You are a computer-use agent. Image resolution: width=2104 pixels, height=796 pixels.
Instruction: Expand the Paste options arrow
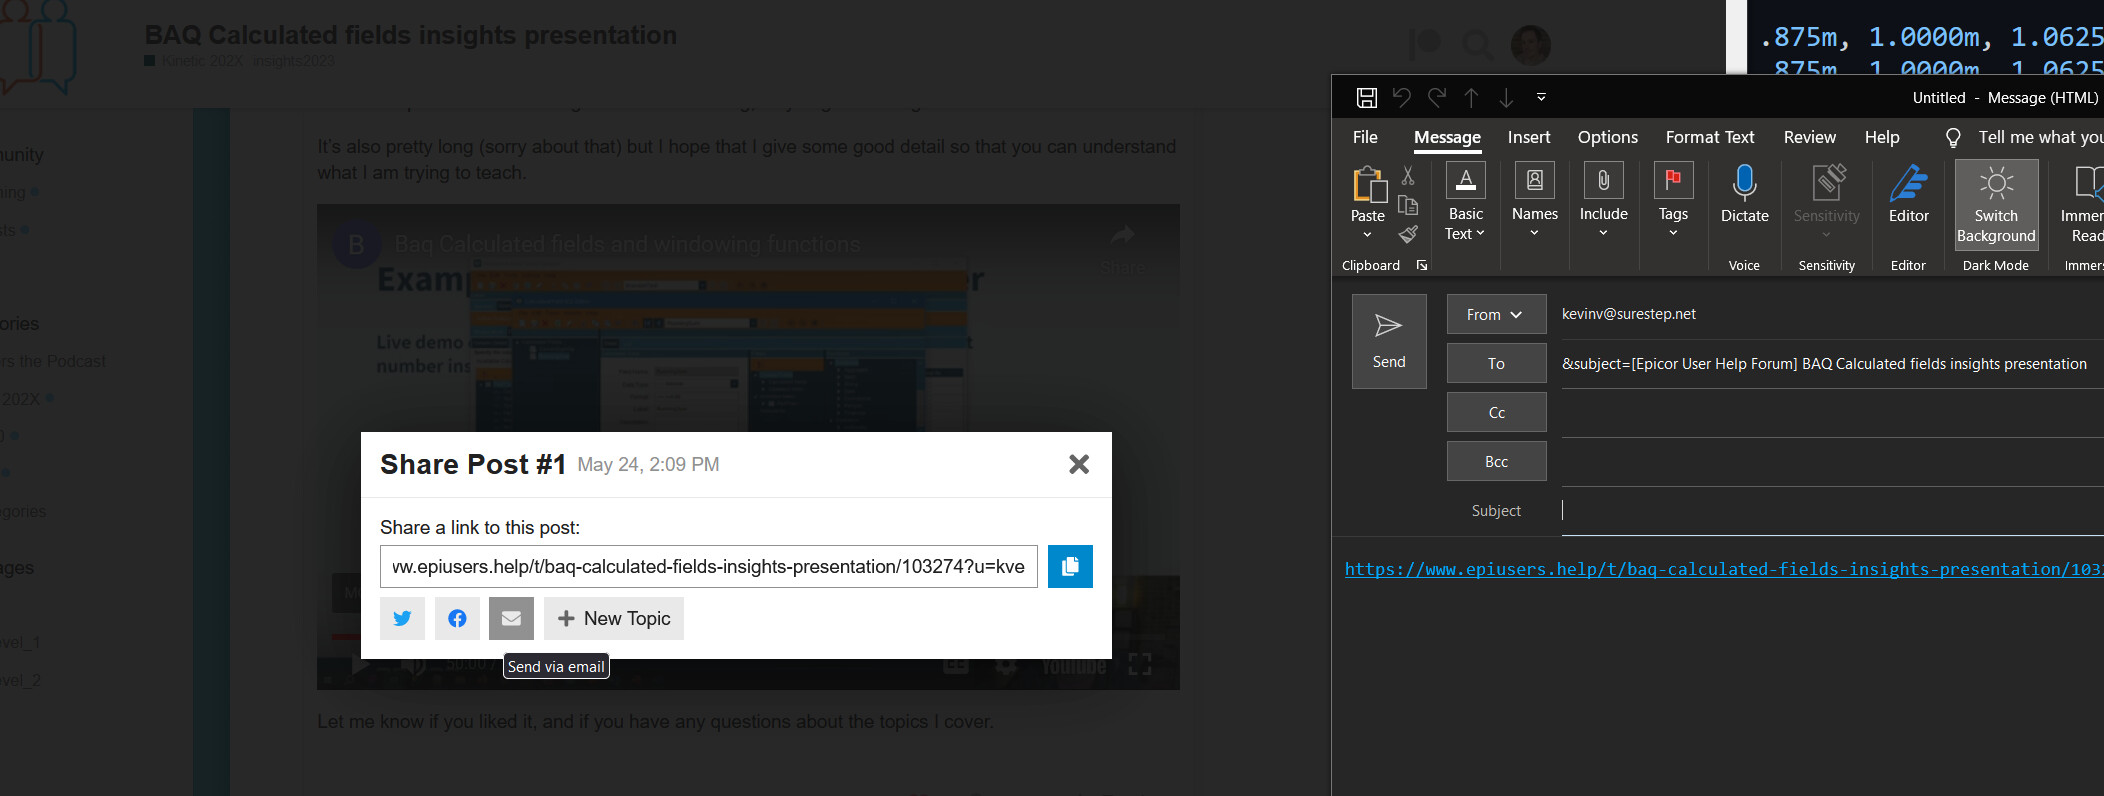(x=1367, y=235)
